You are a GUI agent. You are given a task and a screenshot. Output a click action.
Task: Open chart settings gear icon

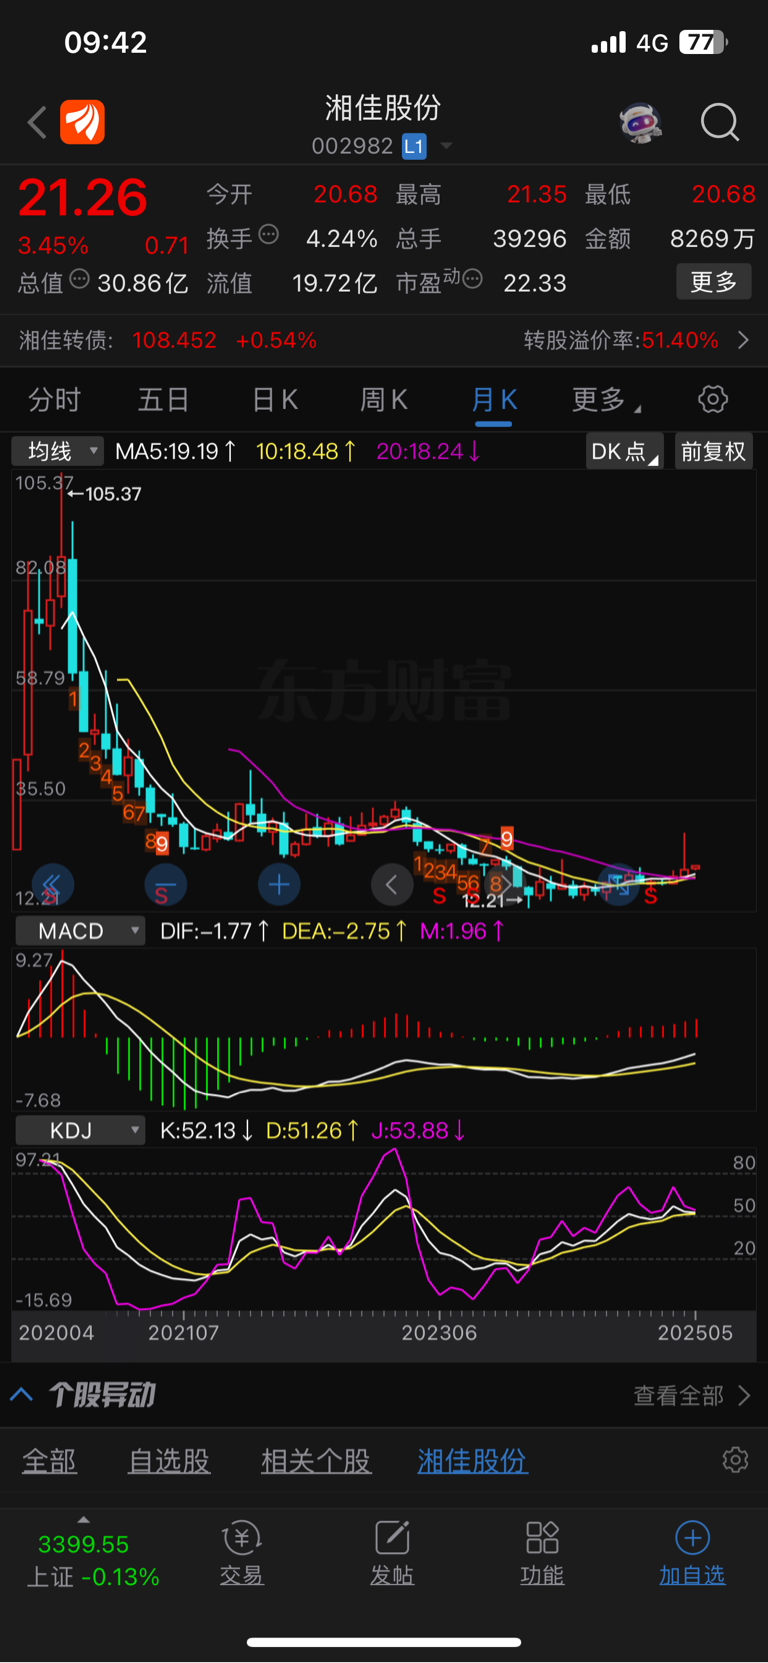[712, 399]
